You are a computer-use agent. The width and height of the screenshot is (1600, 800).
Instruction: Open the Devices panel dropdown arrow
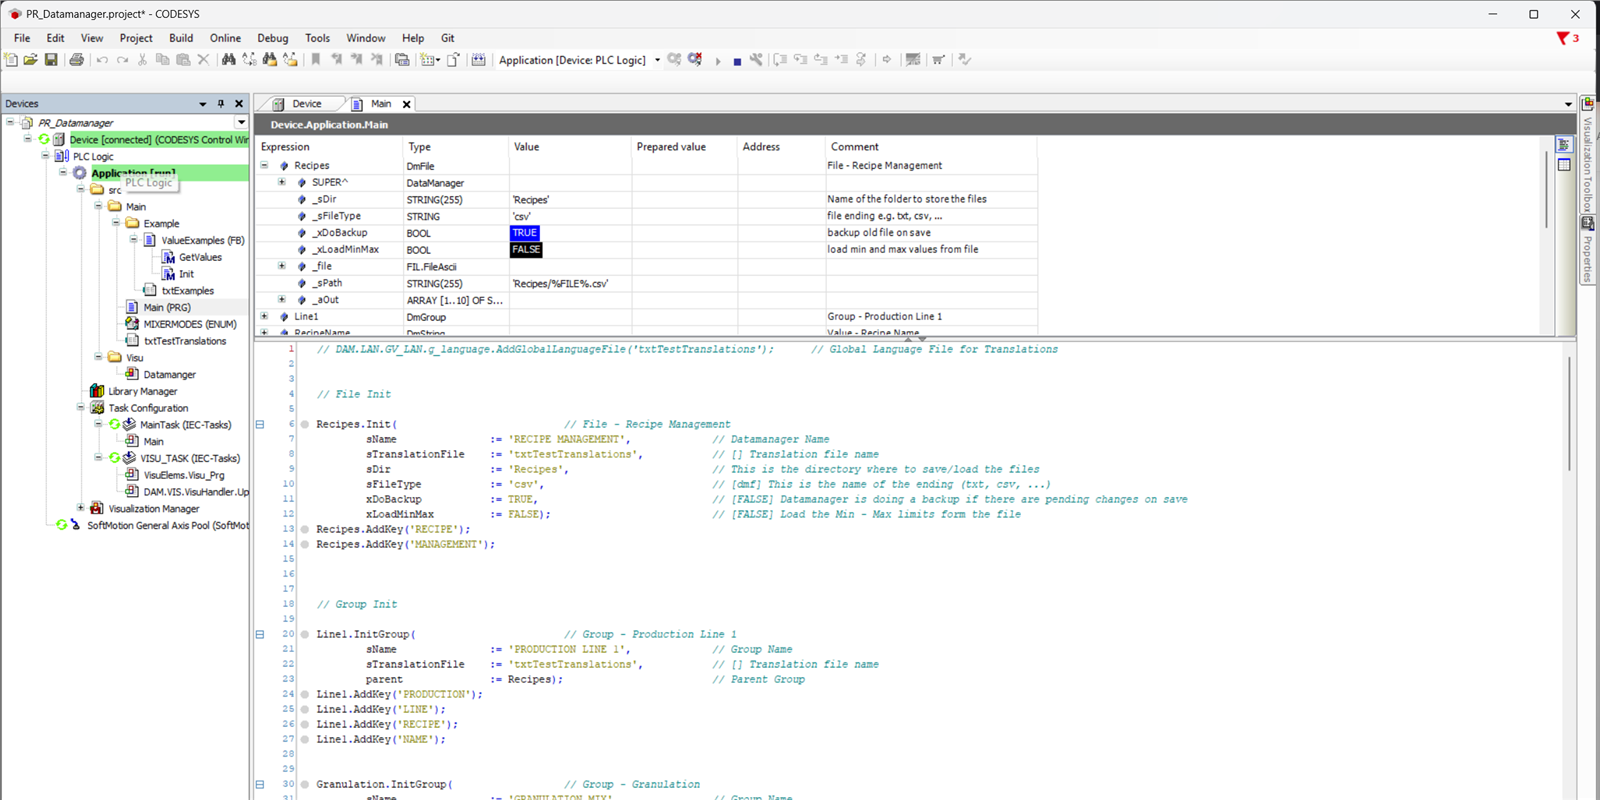point(203,104)
